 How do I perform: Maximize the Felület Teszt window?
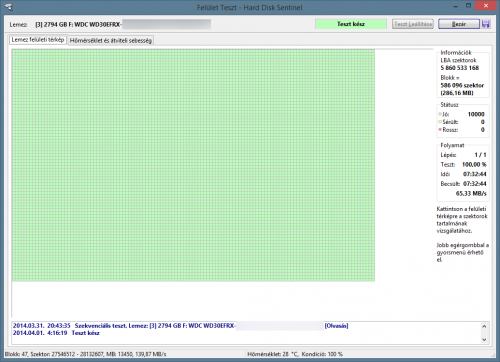tap(468, 6)
